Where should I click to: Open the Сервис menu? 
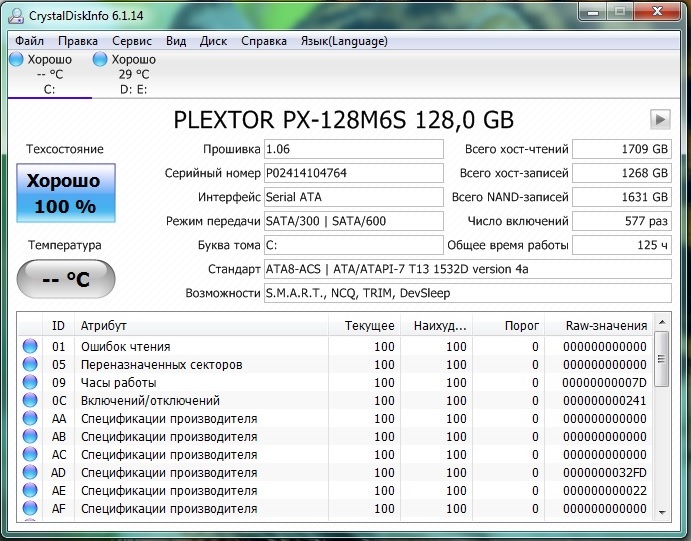tap(132, 41)
